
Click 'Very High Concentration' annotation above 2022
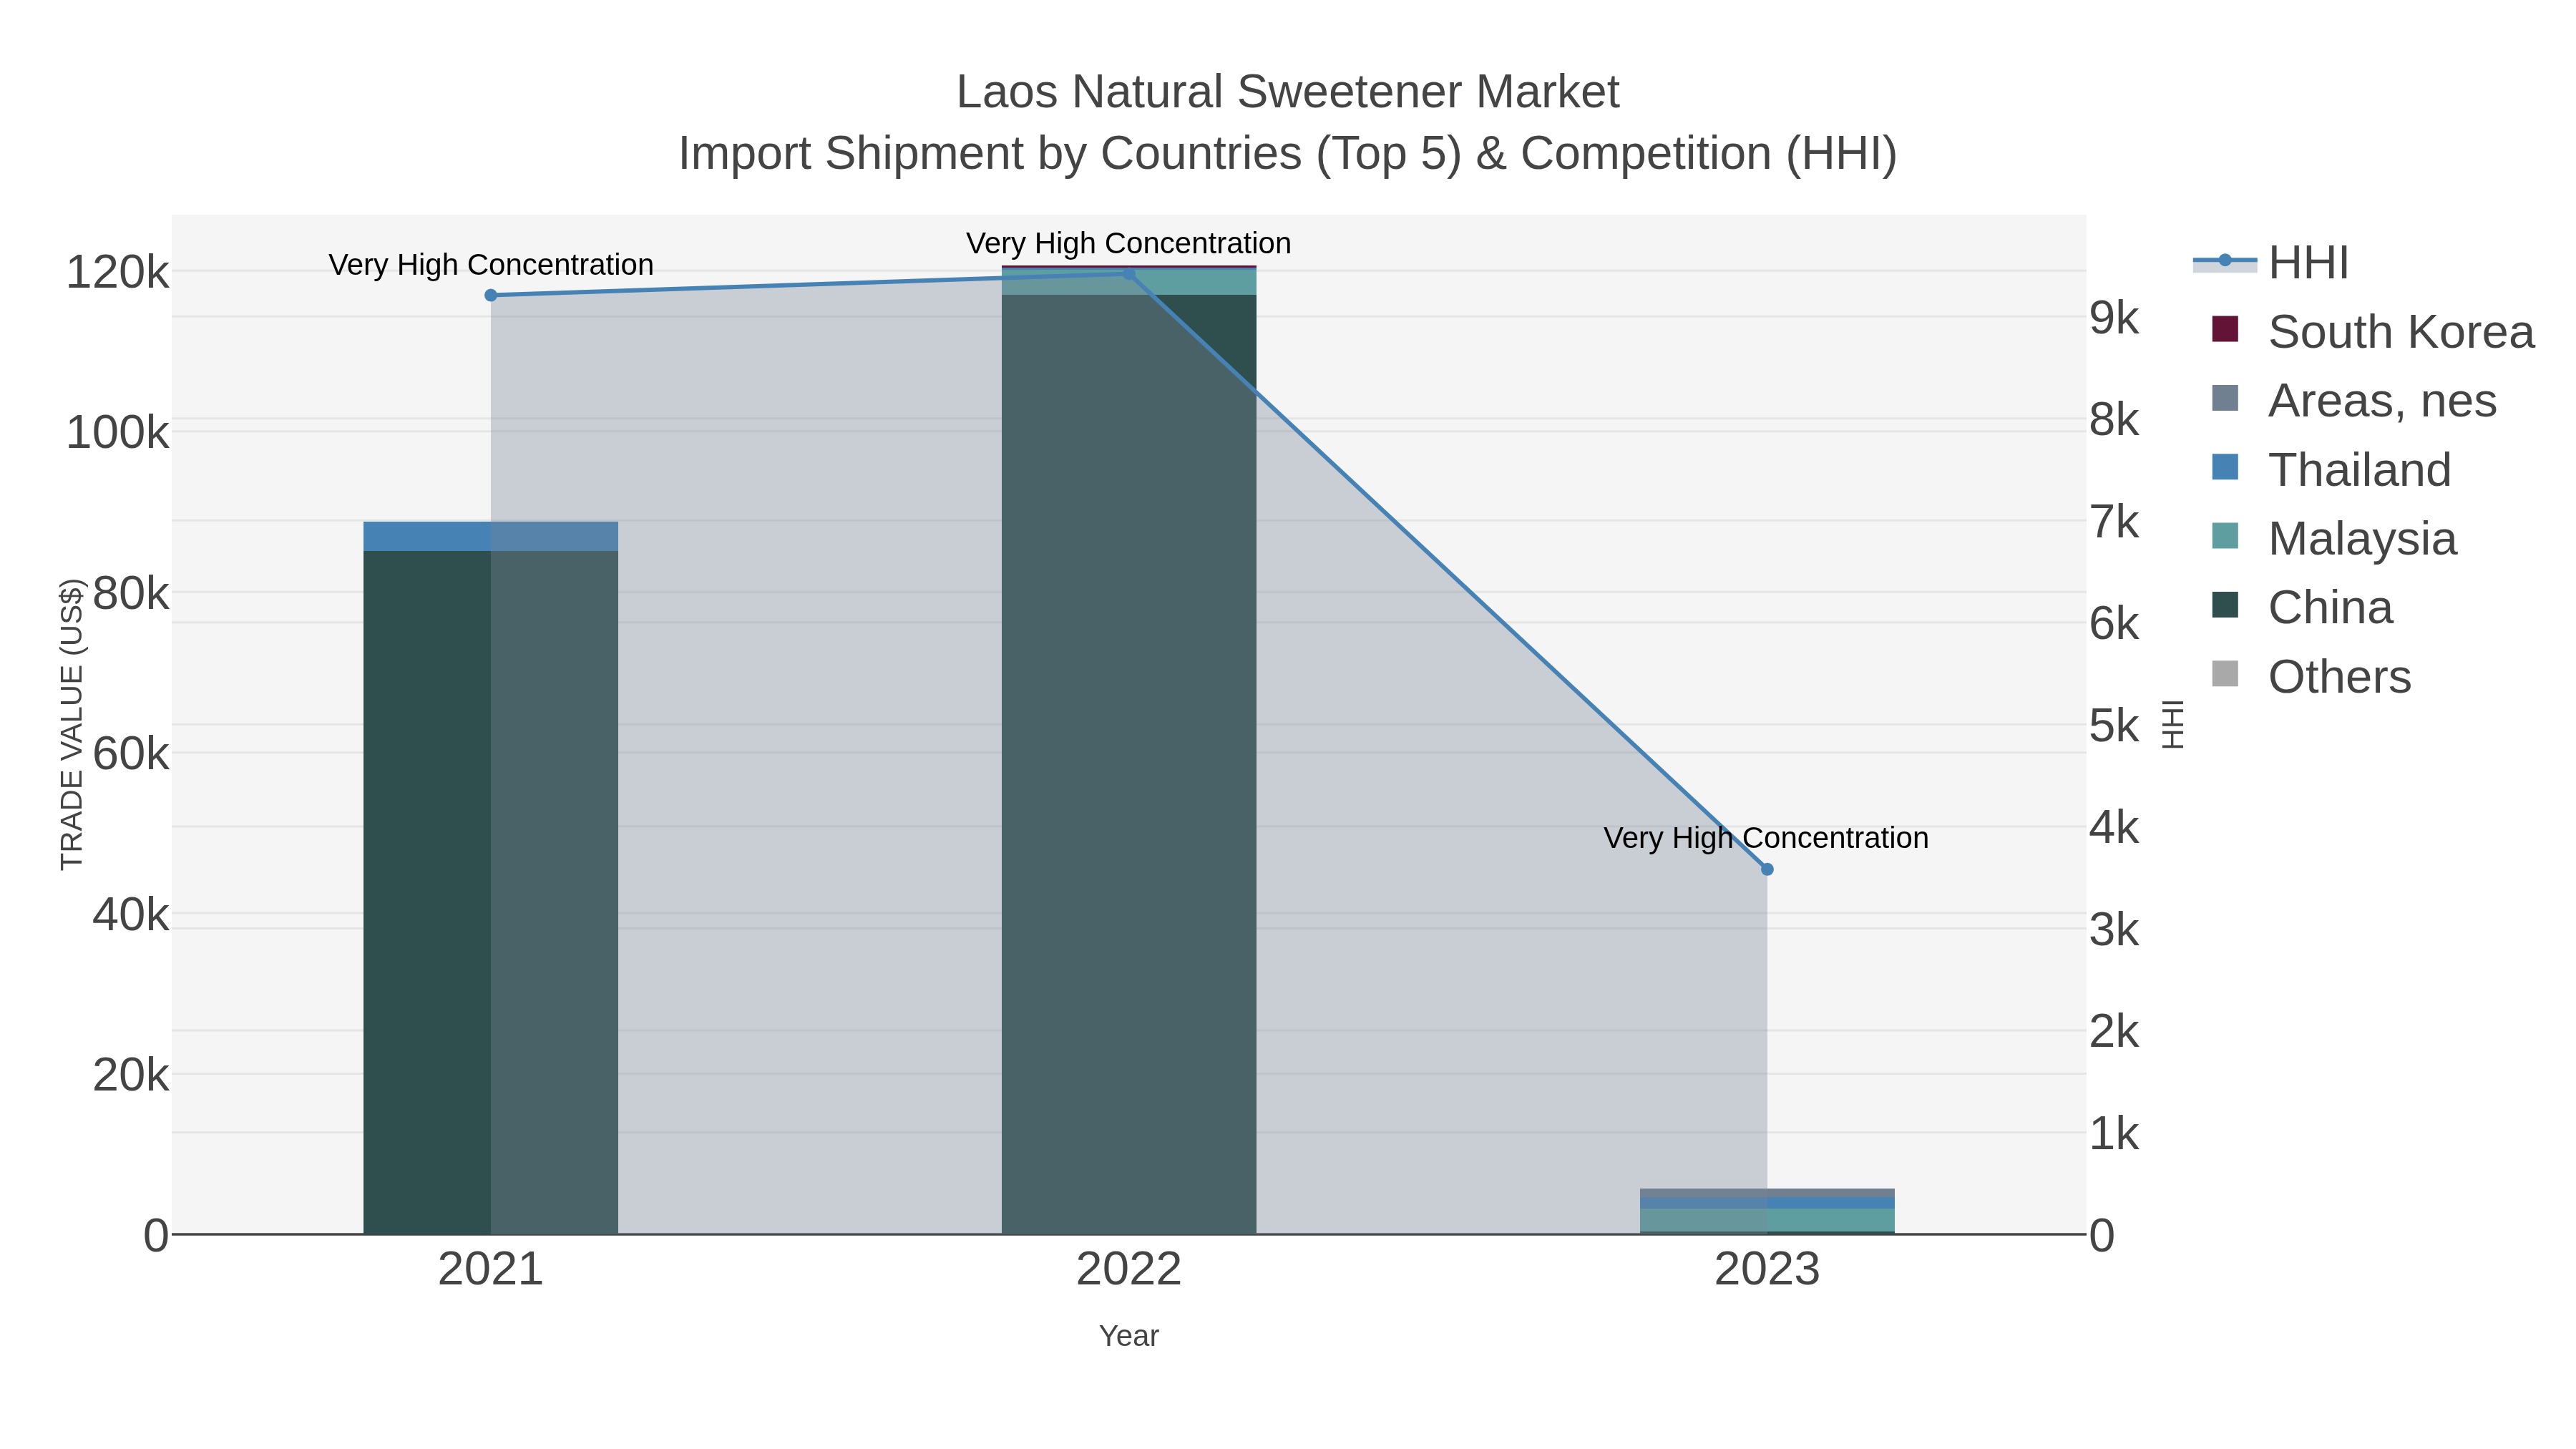(x=1129, y=244)
